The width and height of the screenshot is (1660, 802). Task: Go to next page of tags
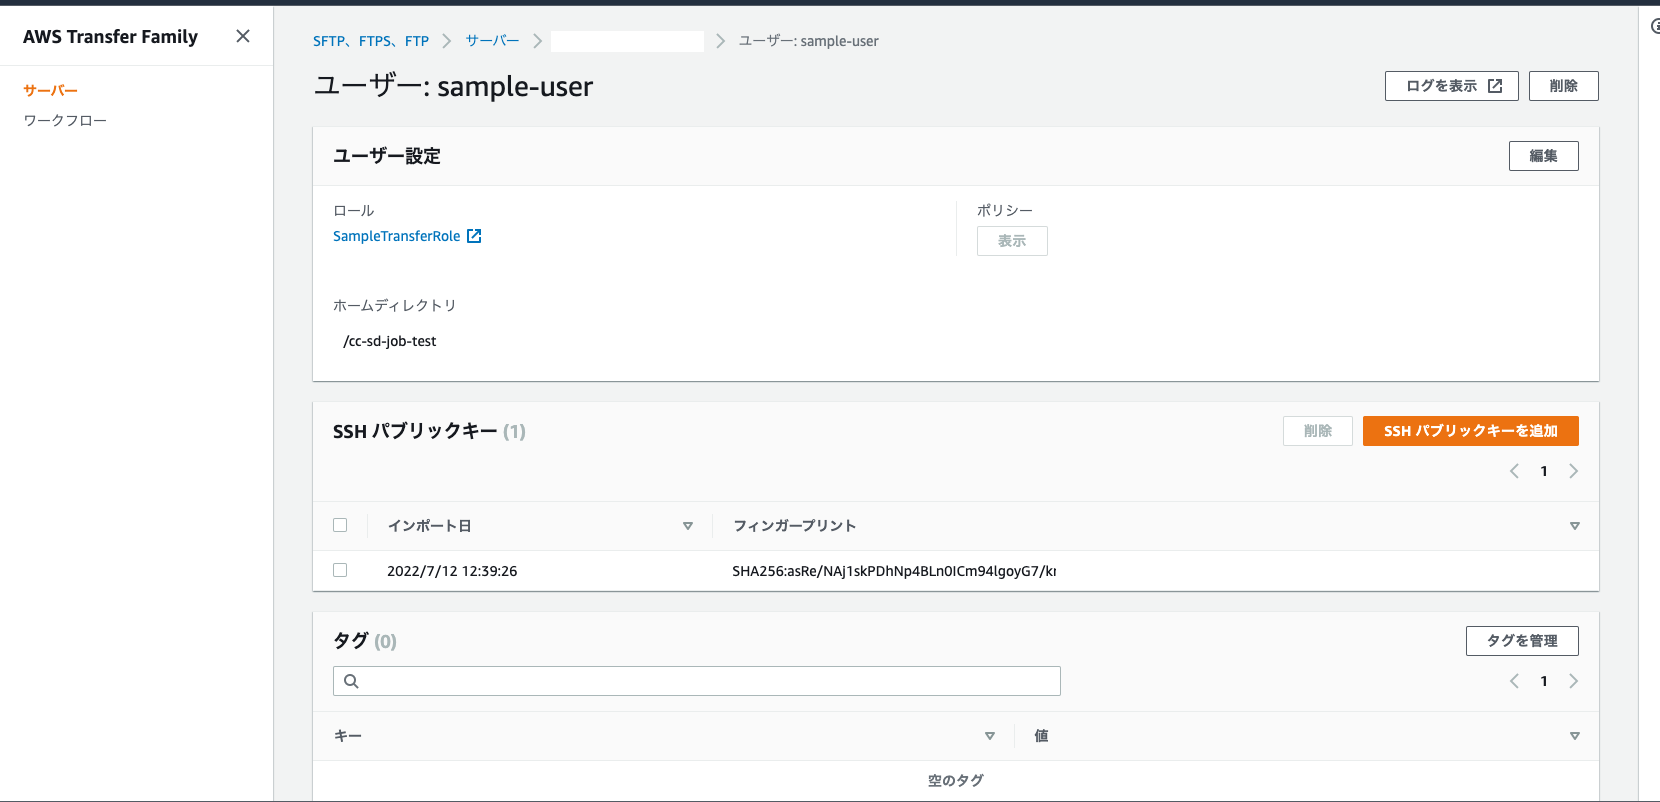pyautogui.click(x=1573, y=681)
